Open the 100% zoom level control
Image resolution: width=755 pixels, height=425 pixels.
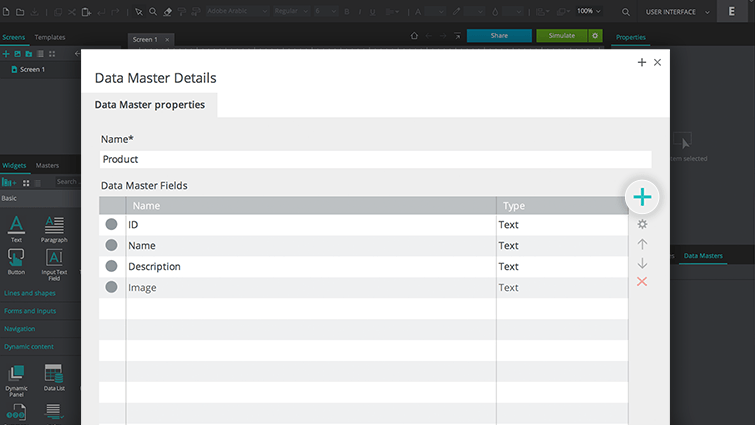click(590, 11)
